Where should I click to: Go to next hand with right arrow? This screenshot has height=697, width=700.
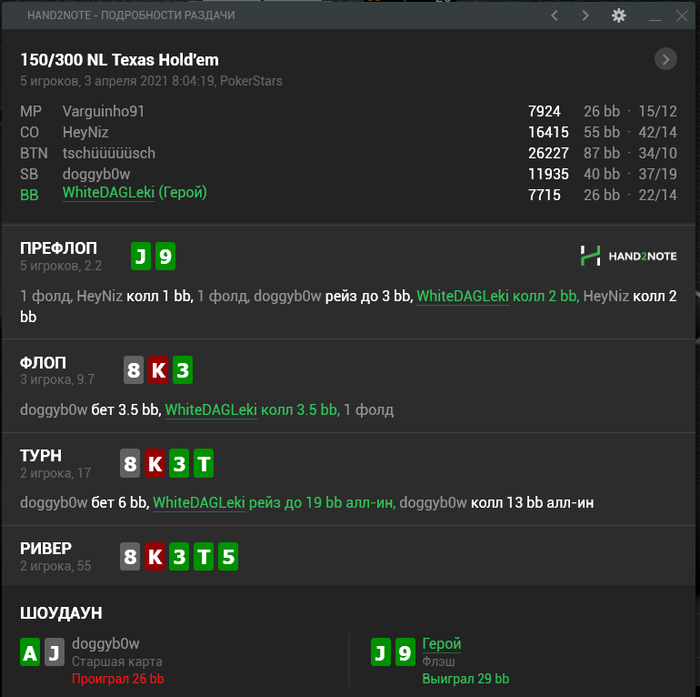585,16
